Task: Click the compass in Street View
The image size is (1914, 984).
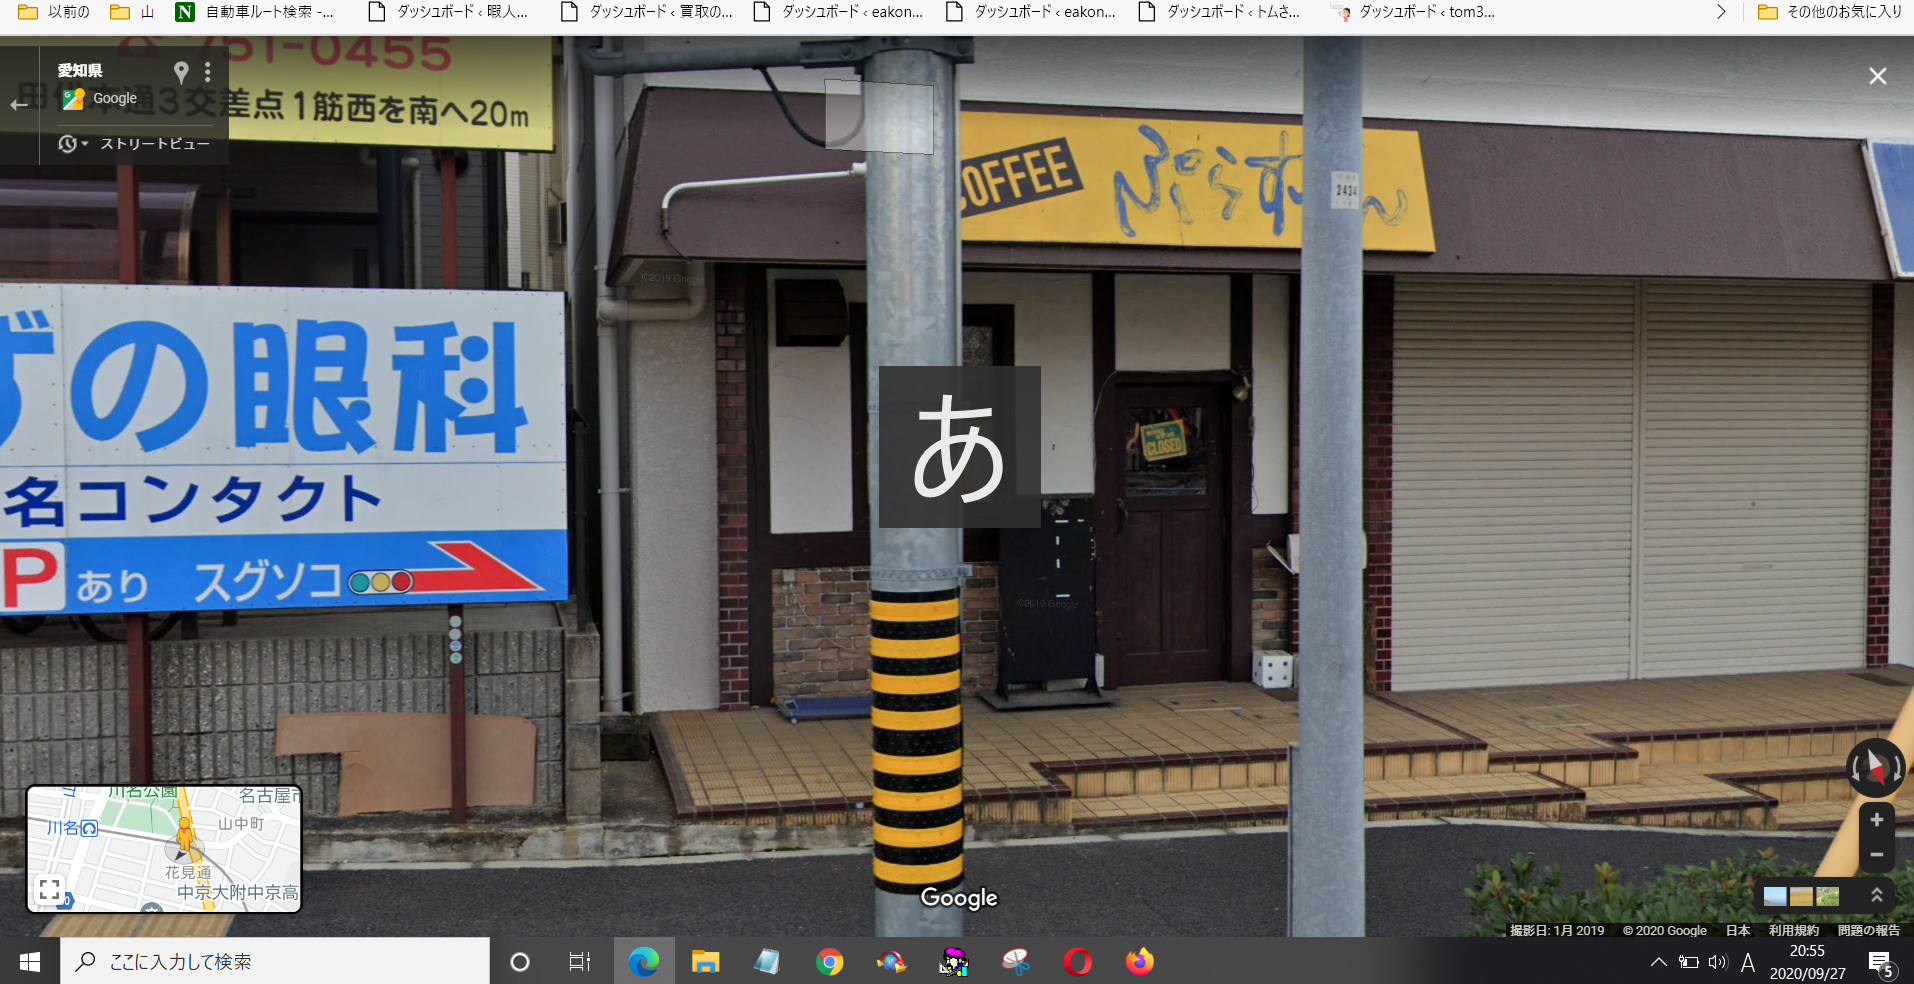Action: [x=1875, y=768]
